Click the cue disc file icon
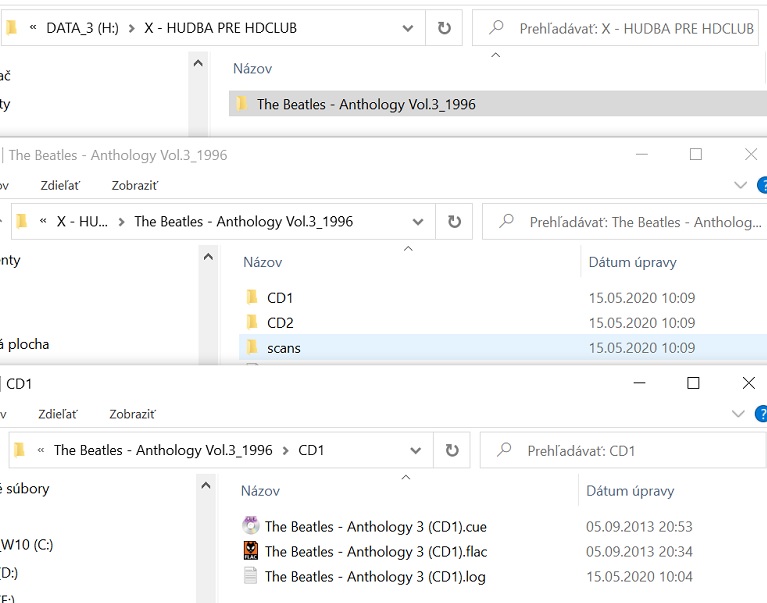 coord(250,525)
